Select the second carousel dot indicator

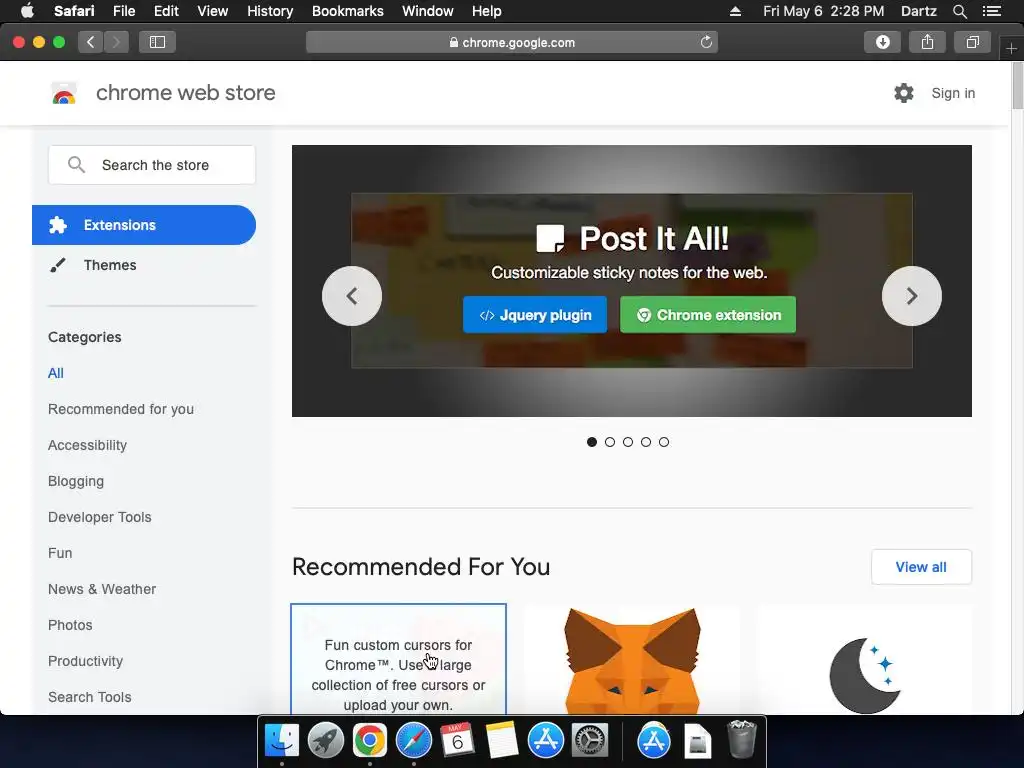pyautogui.click(x=610, y=442)
